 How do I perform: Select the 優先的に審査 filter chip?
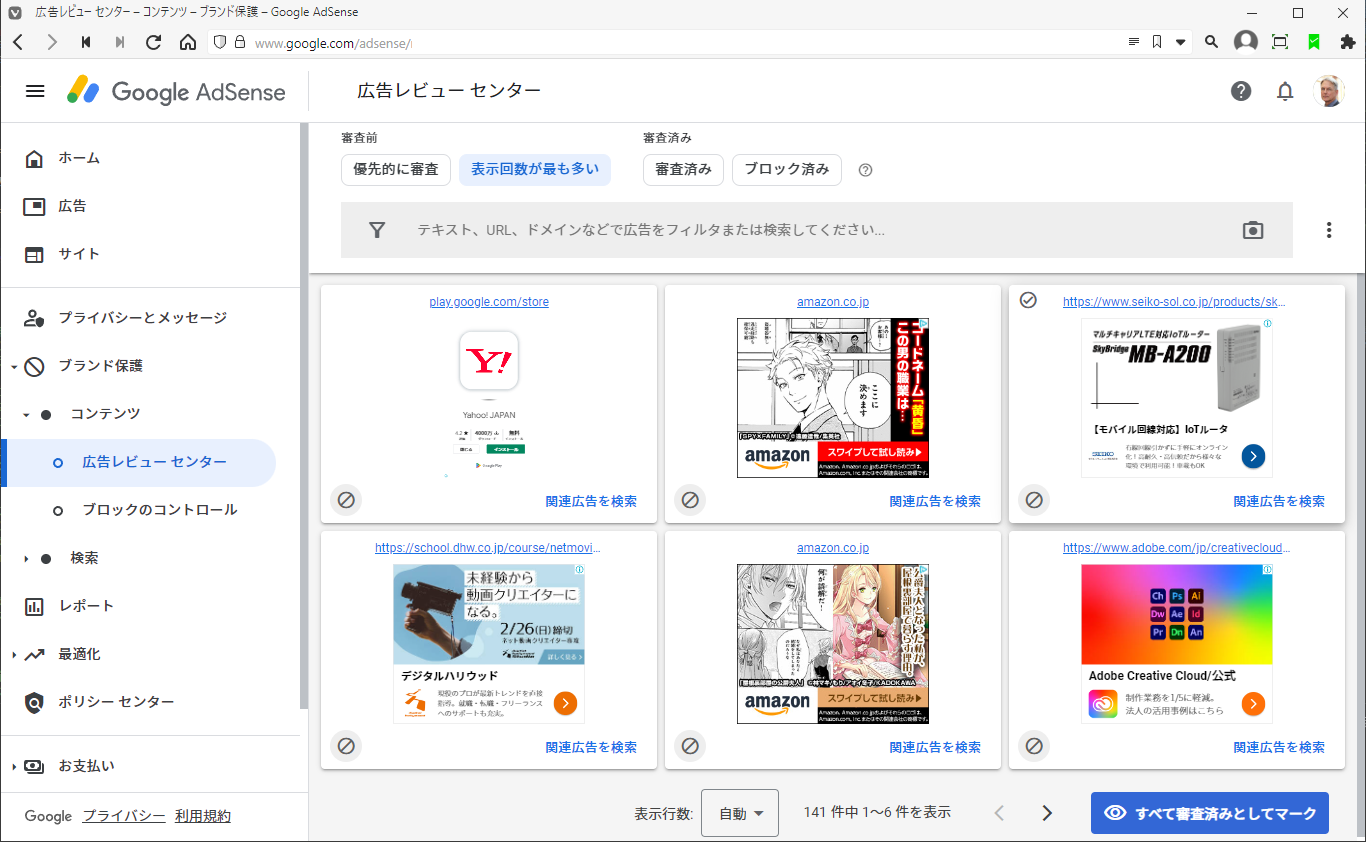coord(396,170)
